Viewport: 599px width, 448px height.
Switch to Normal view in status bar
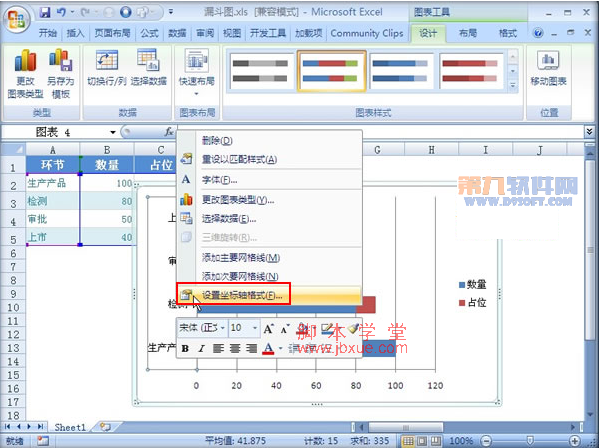(408, 441)
